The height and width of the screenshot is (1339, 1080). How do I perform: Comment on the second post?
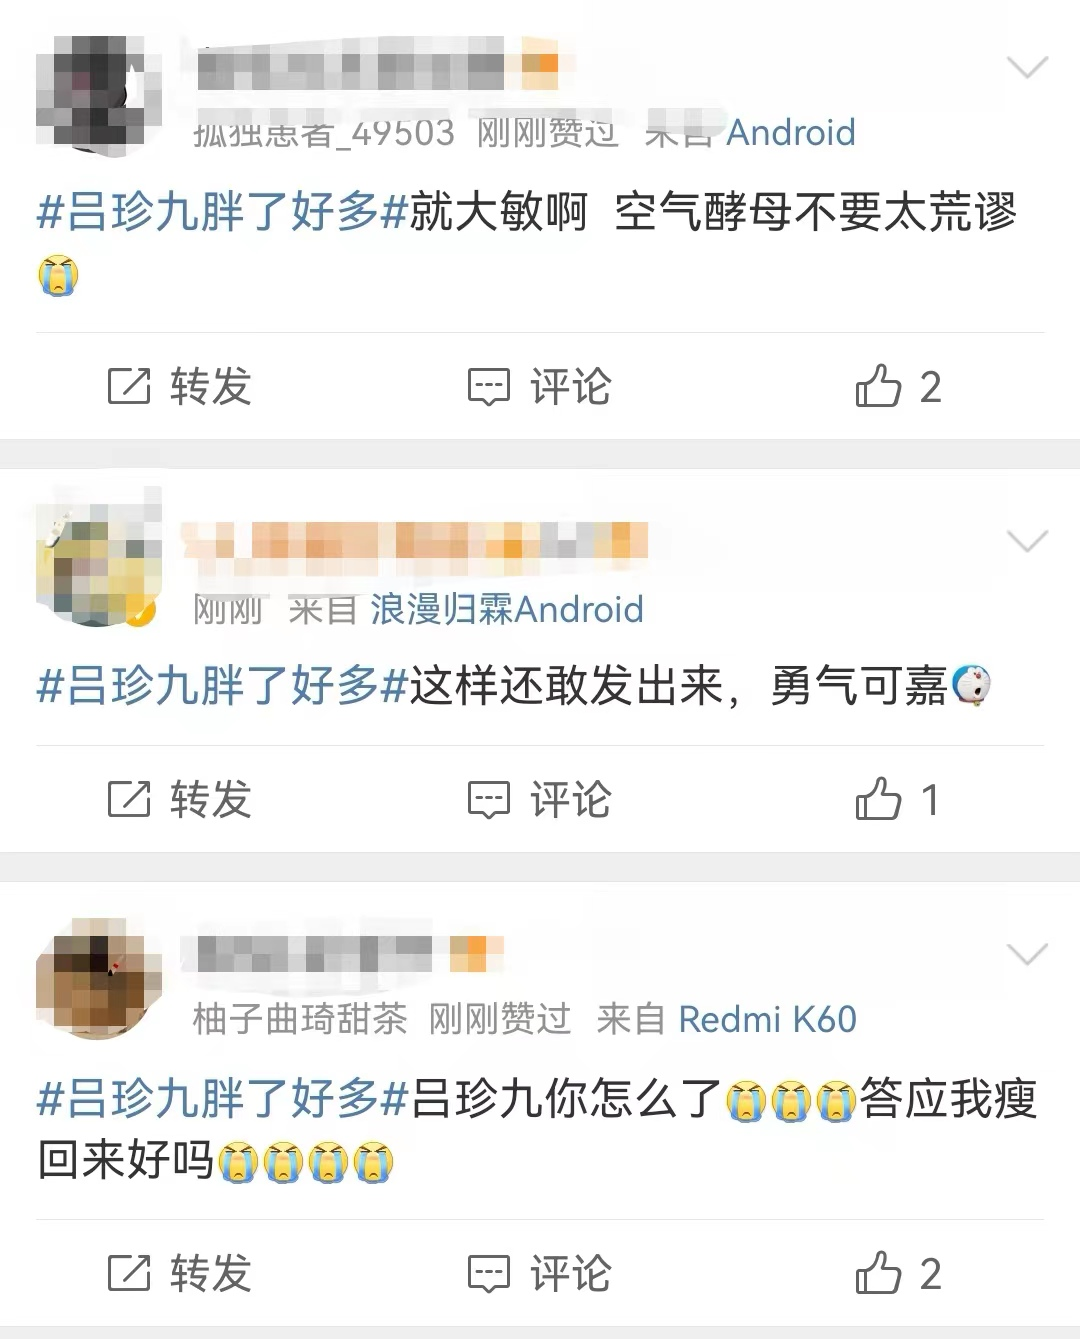tap(540, 800)
